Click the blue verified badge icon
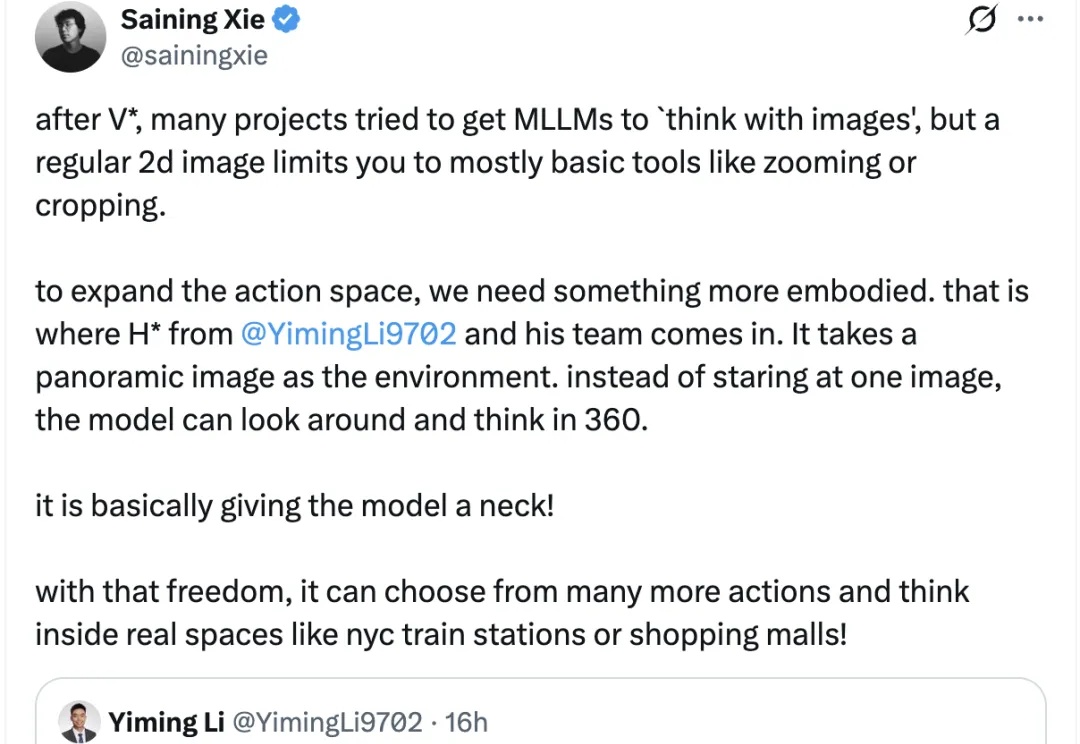This screenshot has width=1080, height=744. coord(289,19)
